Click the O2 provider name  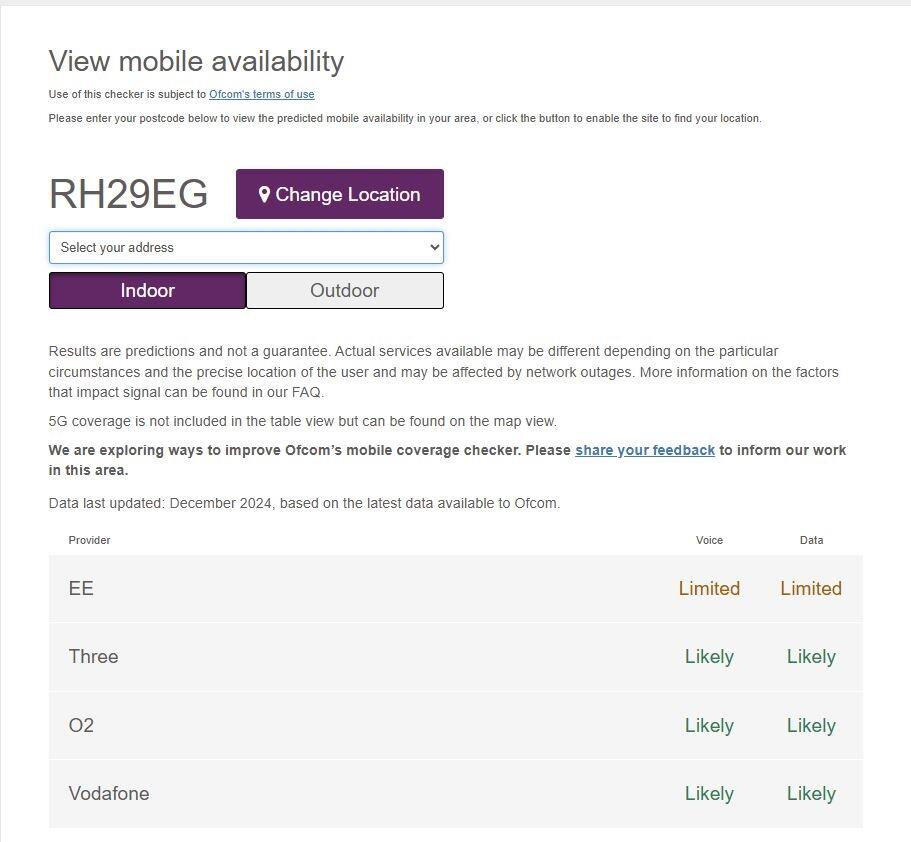pyautogui.click(x=81, y=725)
